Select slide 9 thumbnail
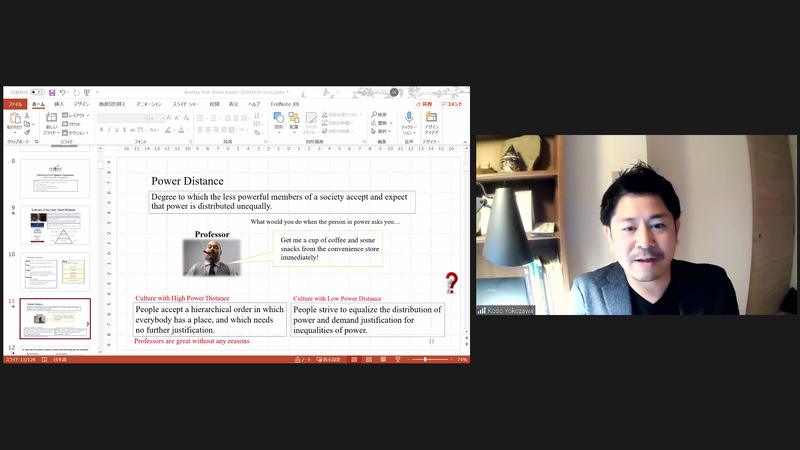Screen dimensions: 800x450 coord(55,225)
